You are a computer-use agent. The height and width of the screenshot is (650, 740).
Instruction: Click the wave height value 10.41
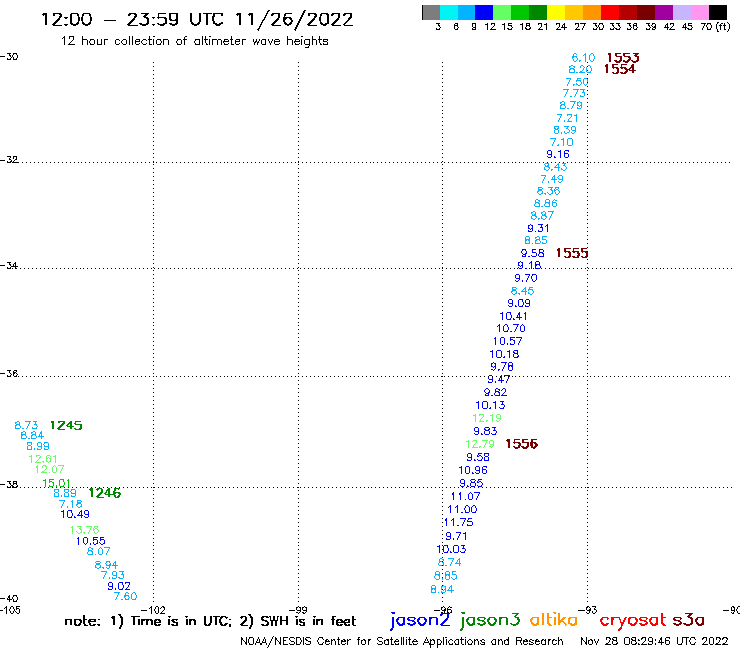[x=513, y=316]
